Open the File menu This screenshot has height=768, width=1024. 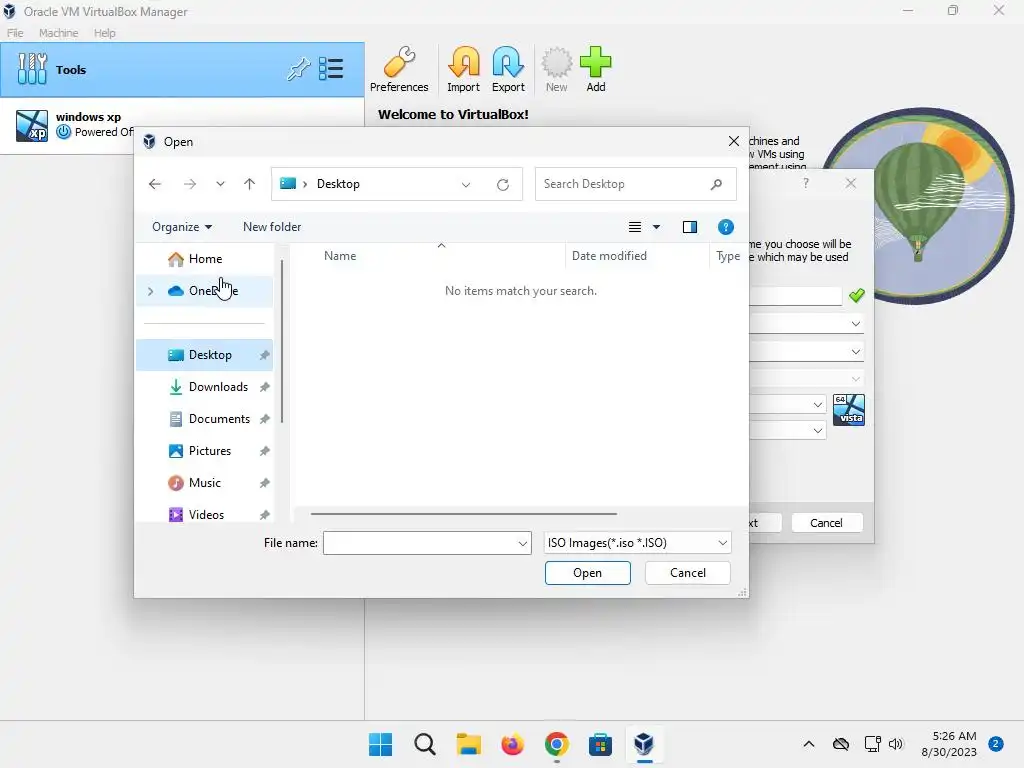pyautogui.click(x=15, y=33)
